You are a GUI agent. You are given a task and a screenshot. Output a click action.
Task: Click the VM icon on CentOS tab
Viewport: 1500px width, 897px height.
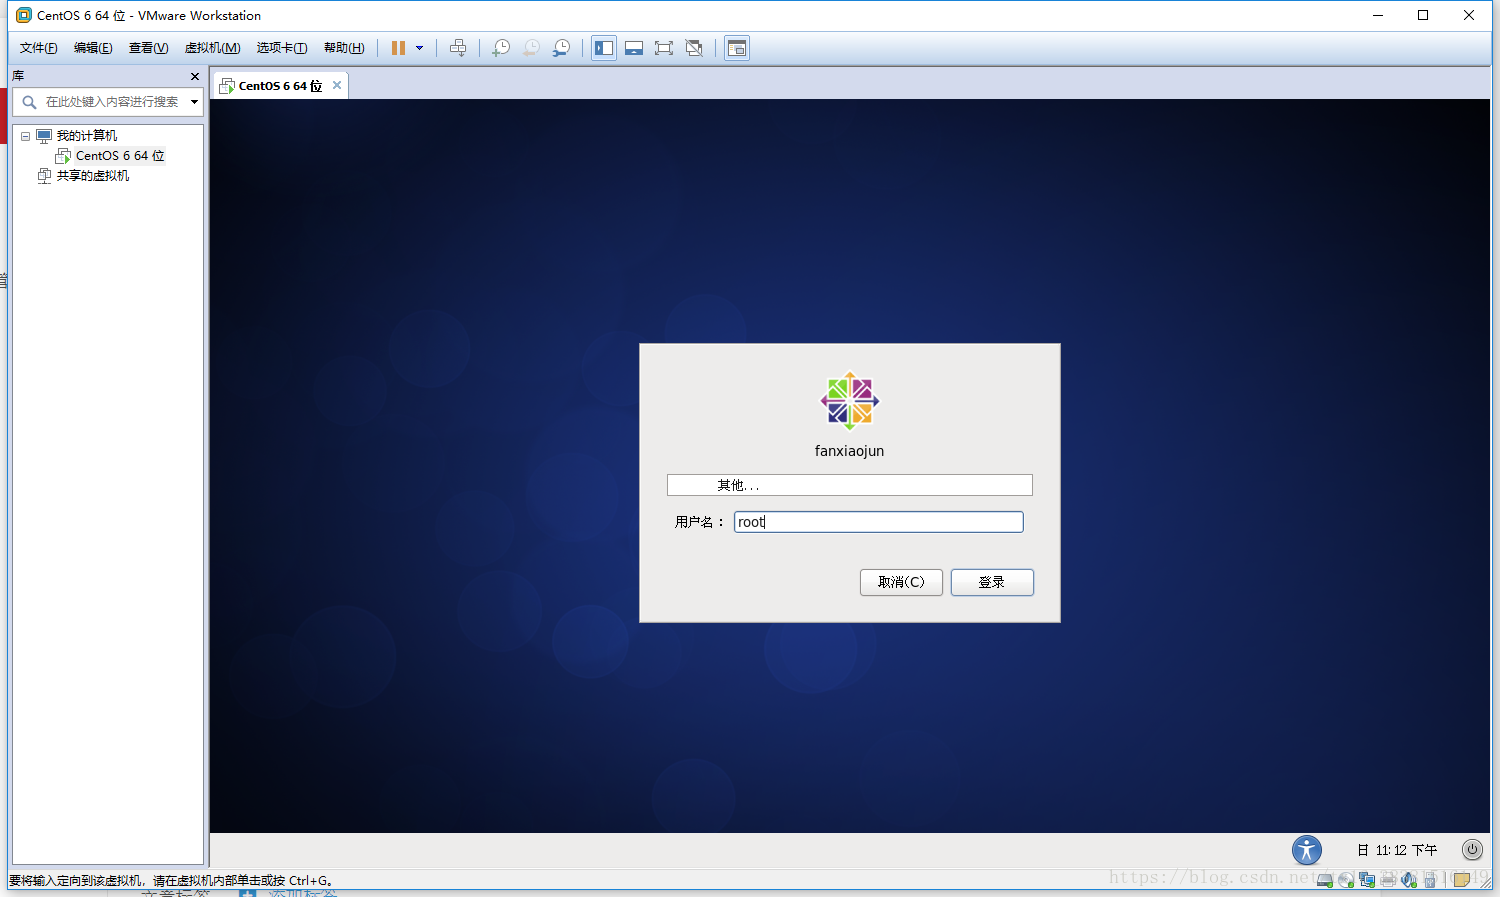[227, 86]
